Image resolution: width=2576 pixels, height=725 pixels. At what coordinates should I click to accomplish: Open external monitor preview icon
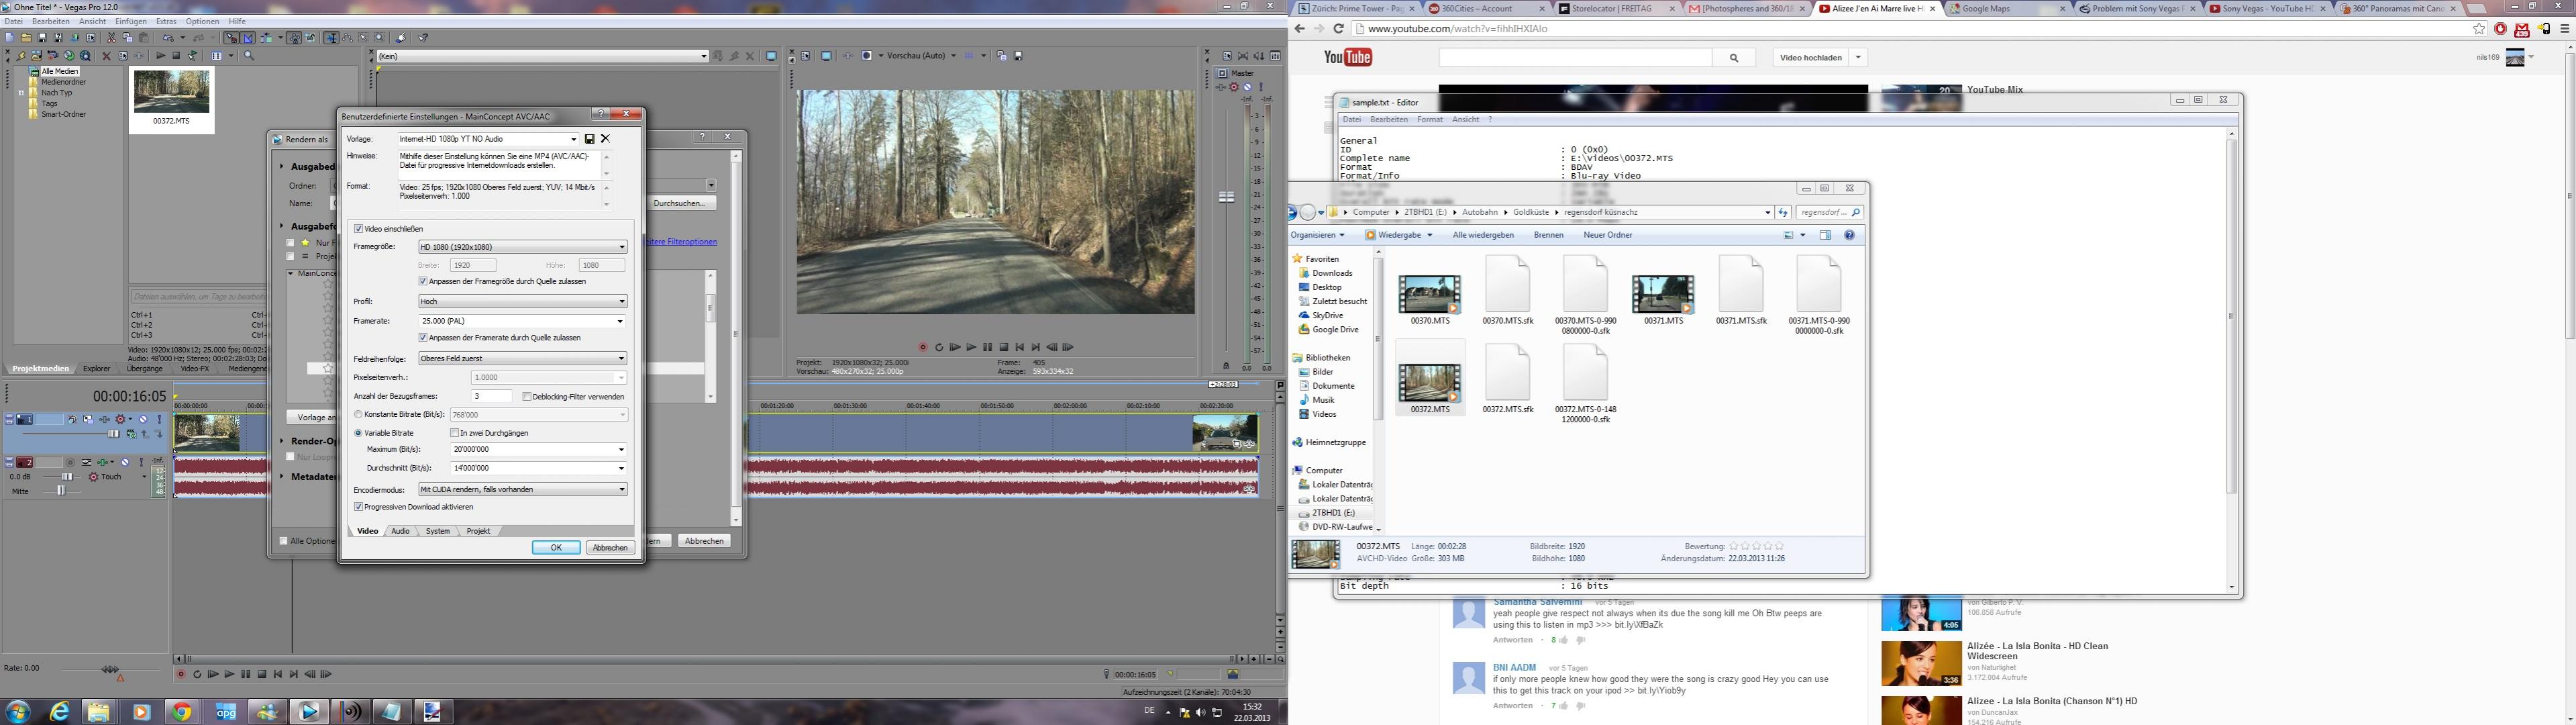[827, 56]
